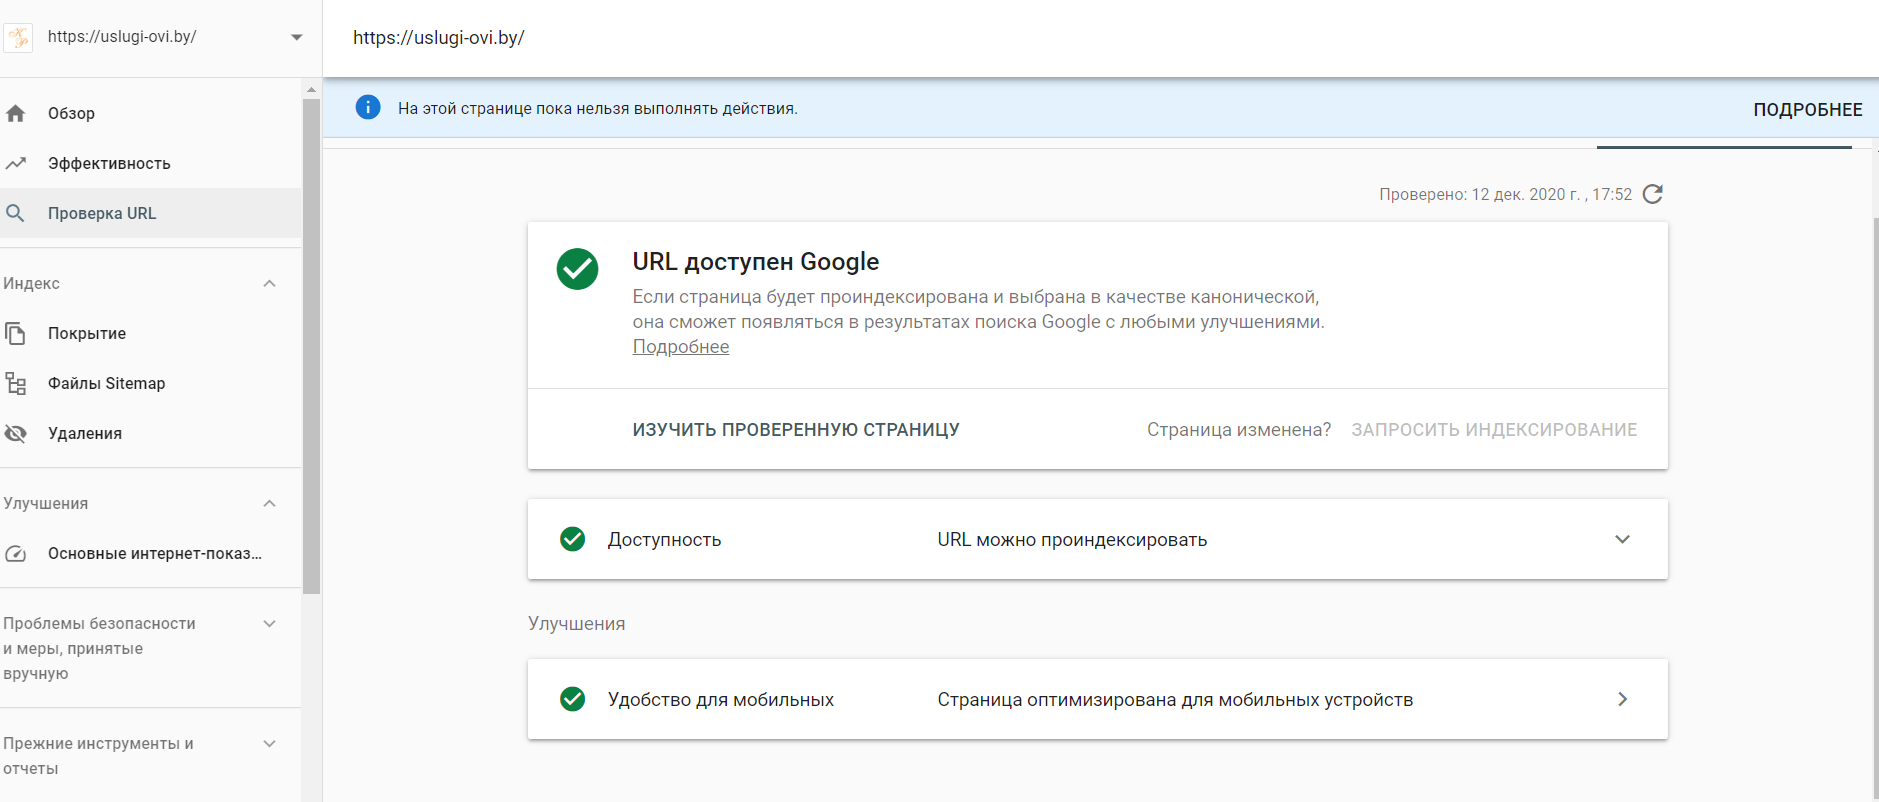Image resolution: width=1879 pixels, height=802 pixels.
Task: Click the blue info icon in banner
Action: (x=368, y=107)
